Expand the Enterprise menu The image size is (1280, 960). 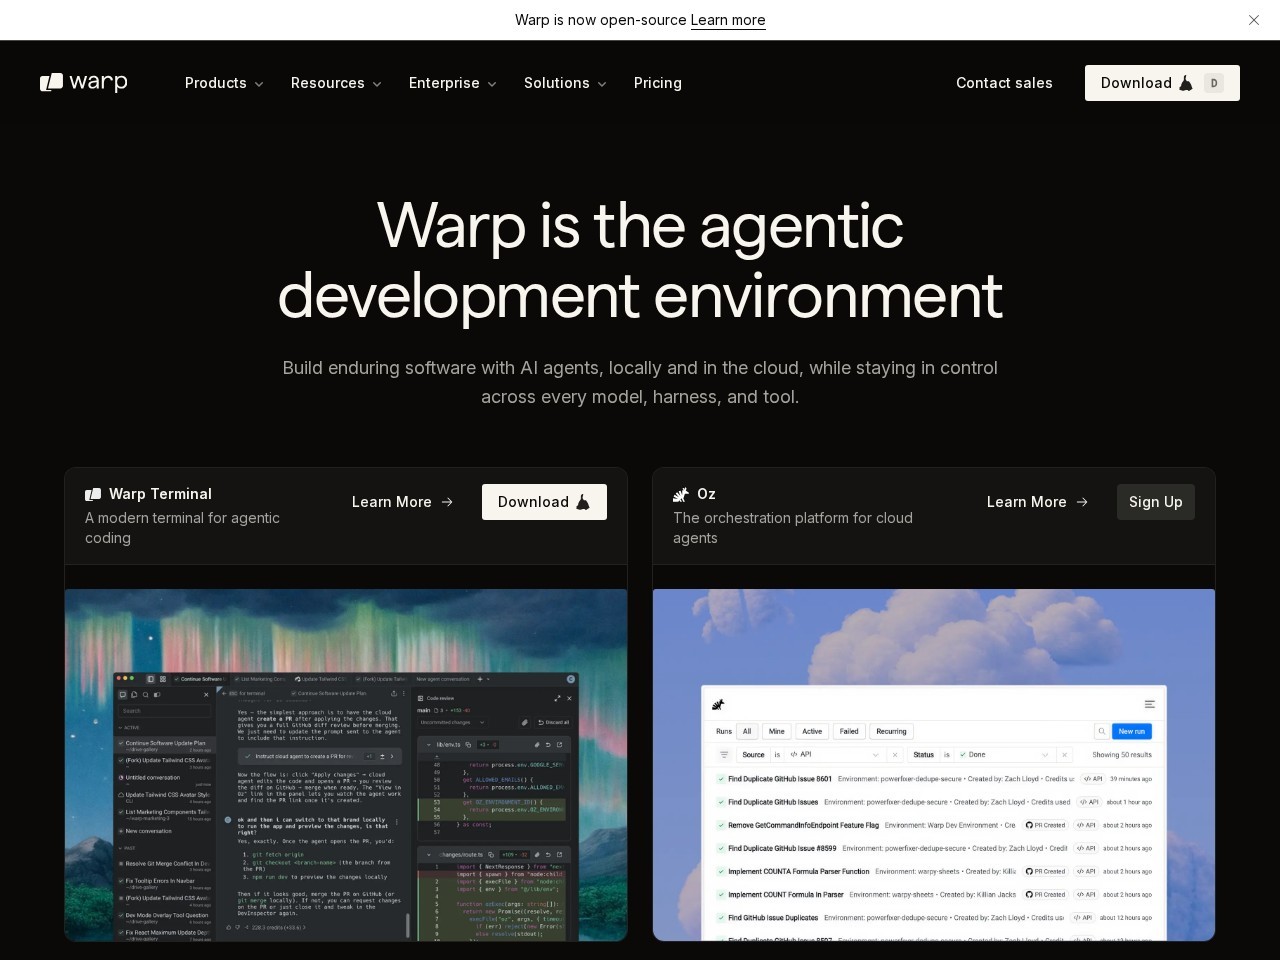(453, 83)
